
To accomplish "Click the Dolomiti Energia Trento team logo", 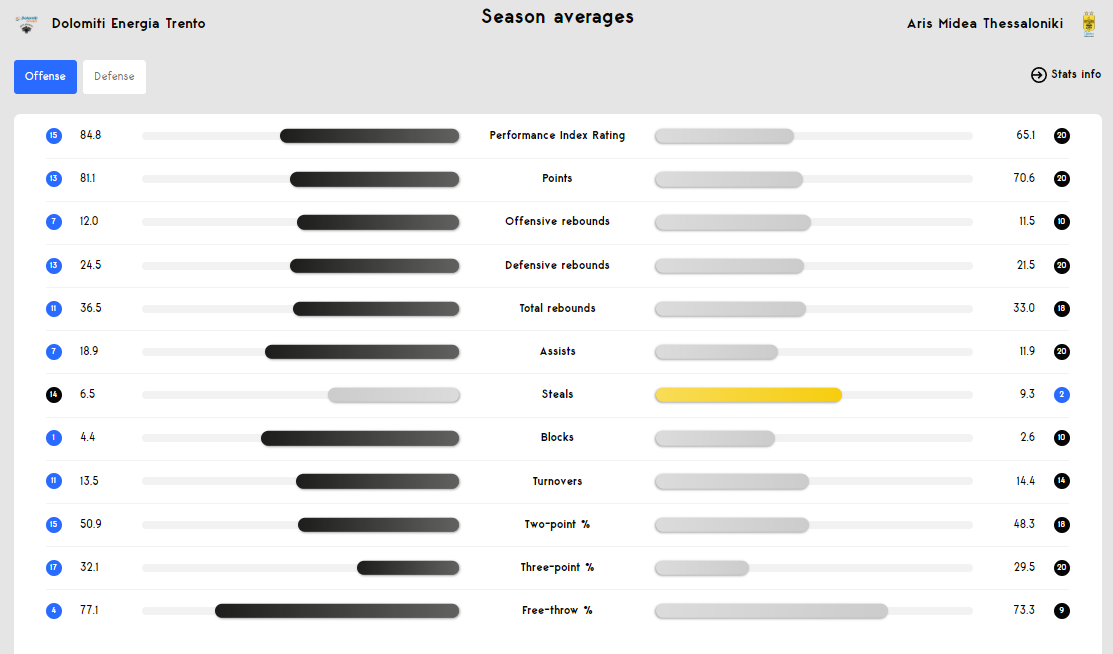I will coord(26,24).
